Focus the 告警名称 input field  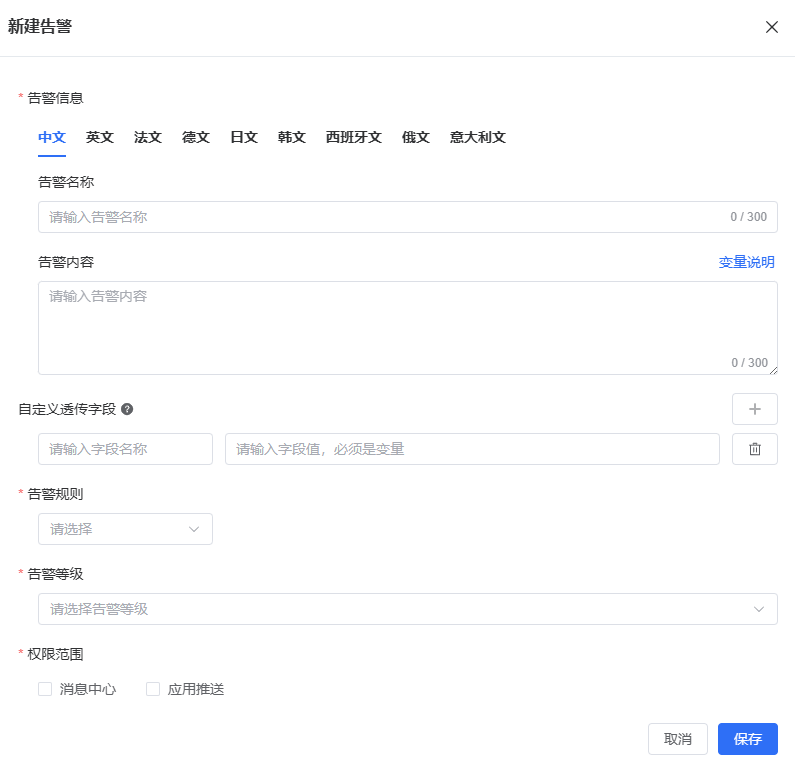[x=408, y=217]
